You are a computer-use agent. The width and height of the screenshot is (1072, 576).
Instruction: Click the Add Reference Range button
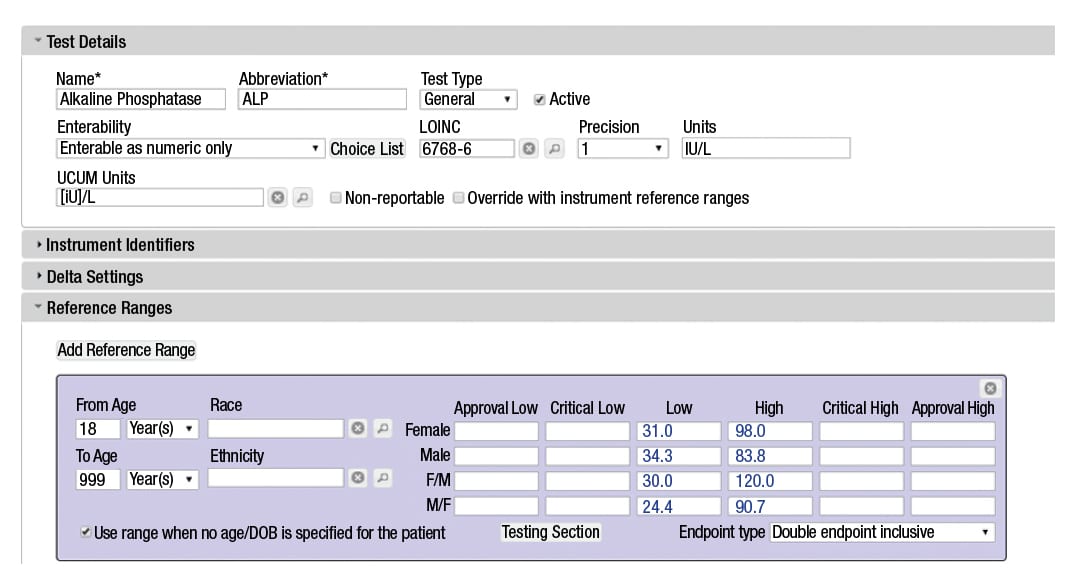pos(126,350)
